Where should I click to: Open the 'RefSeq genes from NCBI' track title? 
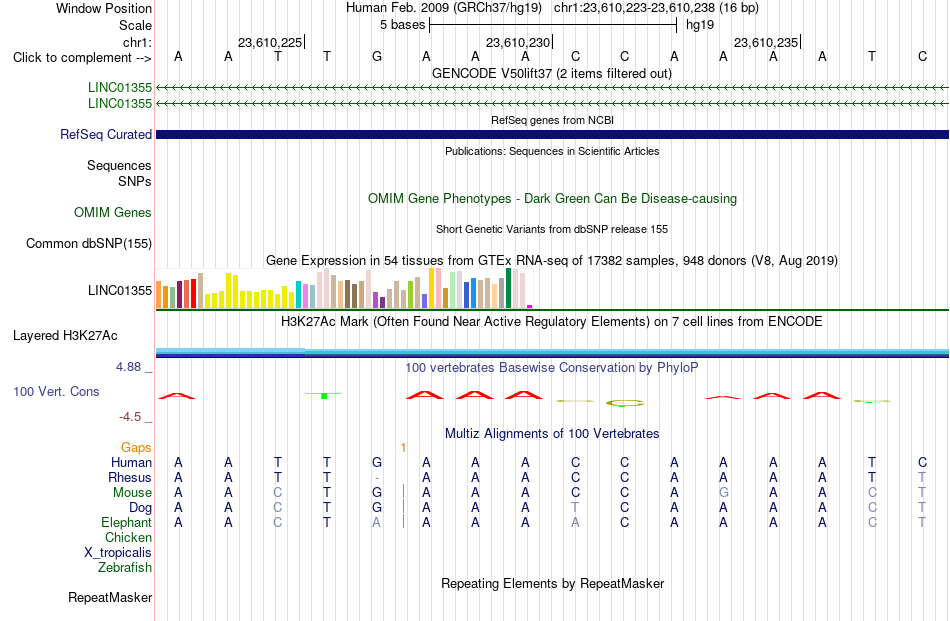click(x=552, y=120)
